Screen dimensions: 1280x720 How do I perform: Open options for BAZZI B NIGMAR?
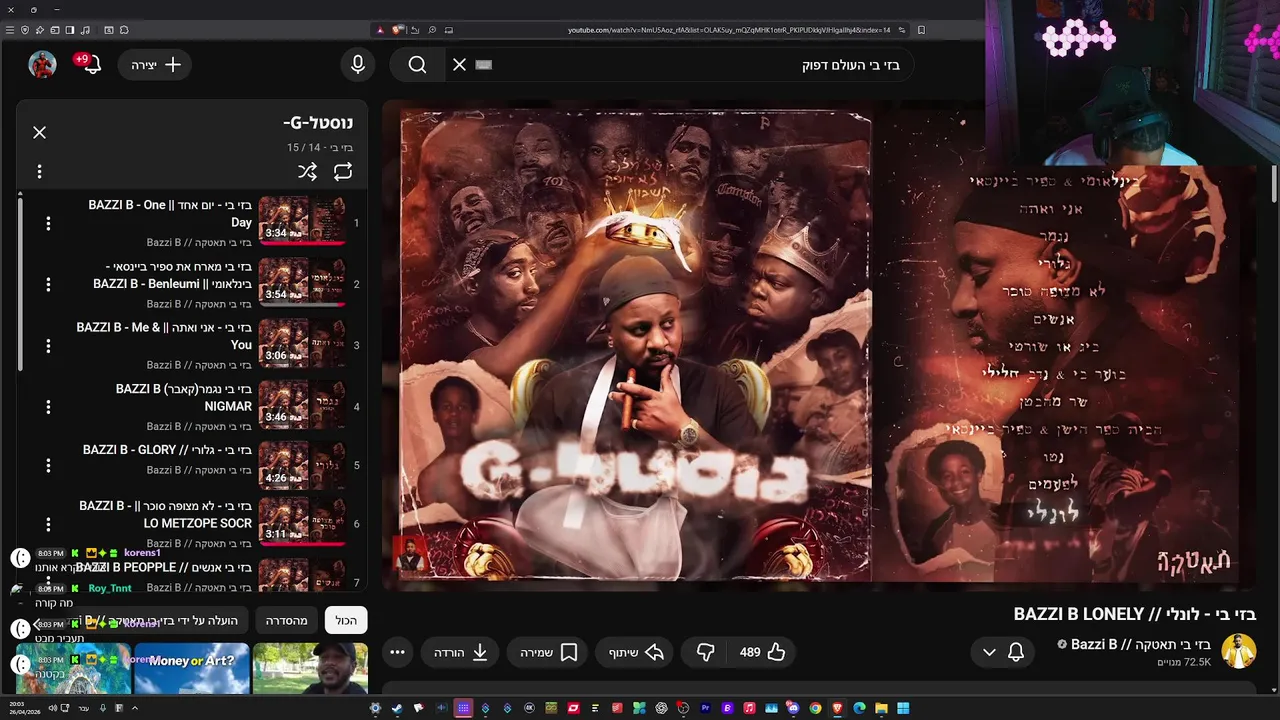pos(48,407)
